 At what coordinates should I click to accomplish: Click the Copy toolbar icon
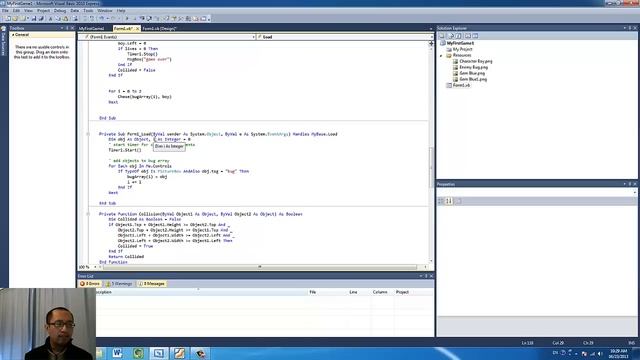(x=58, y=18)
